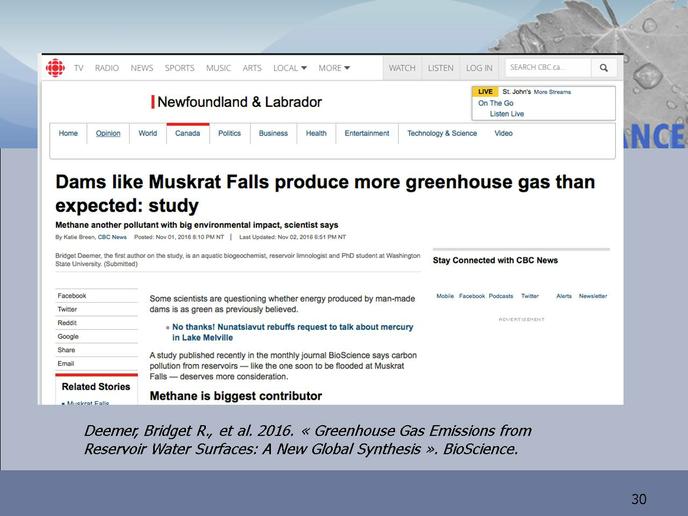The image size is (688, 516).
Task: Share article by Email
Action: pyautogui.click(x=65, y=364)
